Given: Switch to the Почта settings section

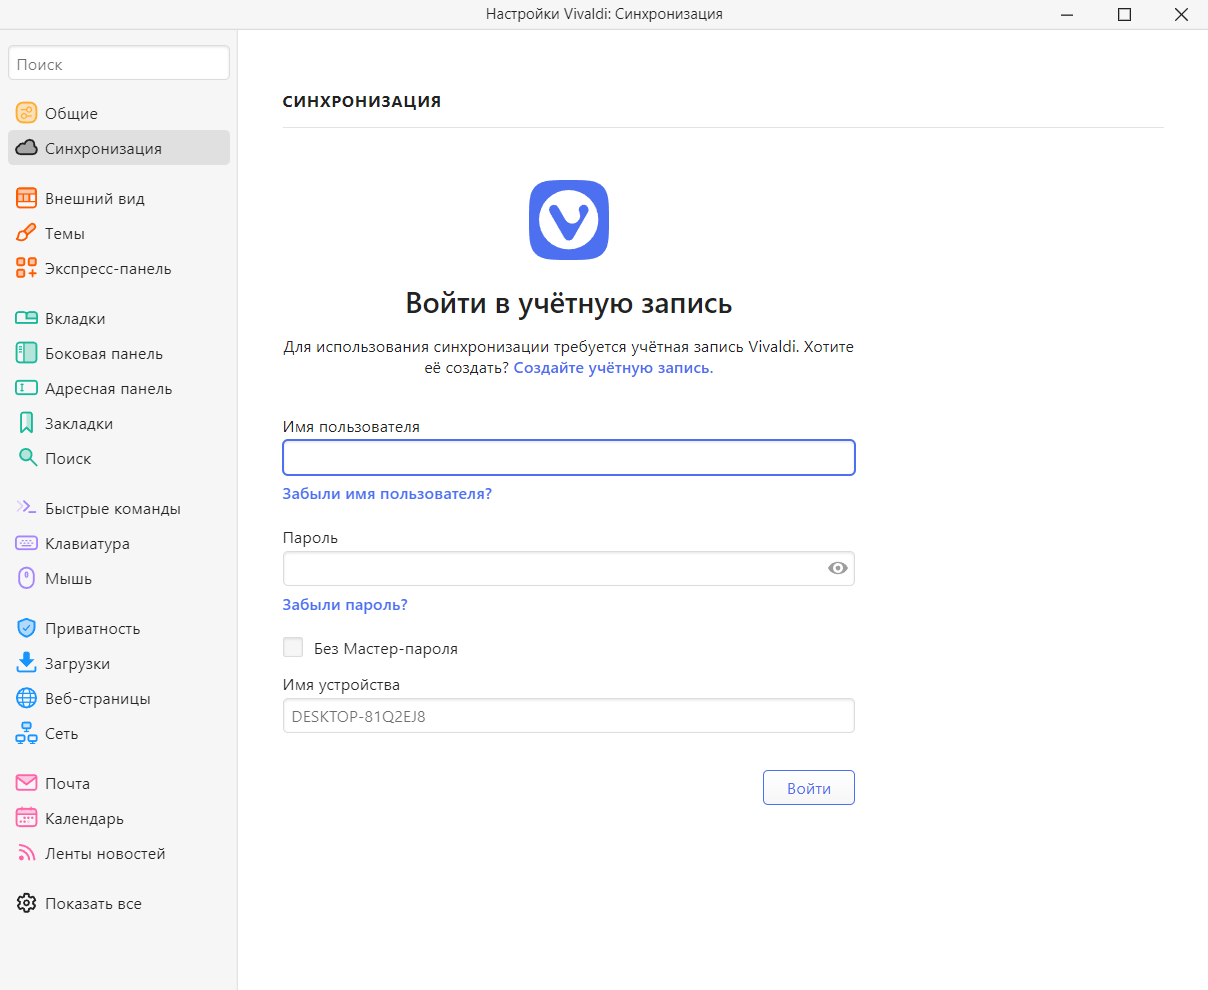Looking at the screenshot, I should click(x=119, y=783).
